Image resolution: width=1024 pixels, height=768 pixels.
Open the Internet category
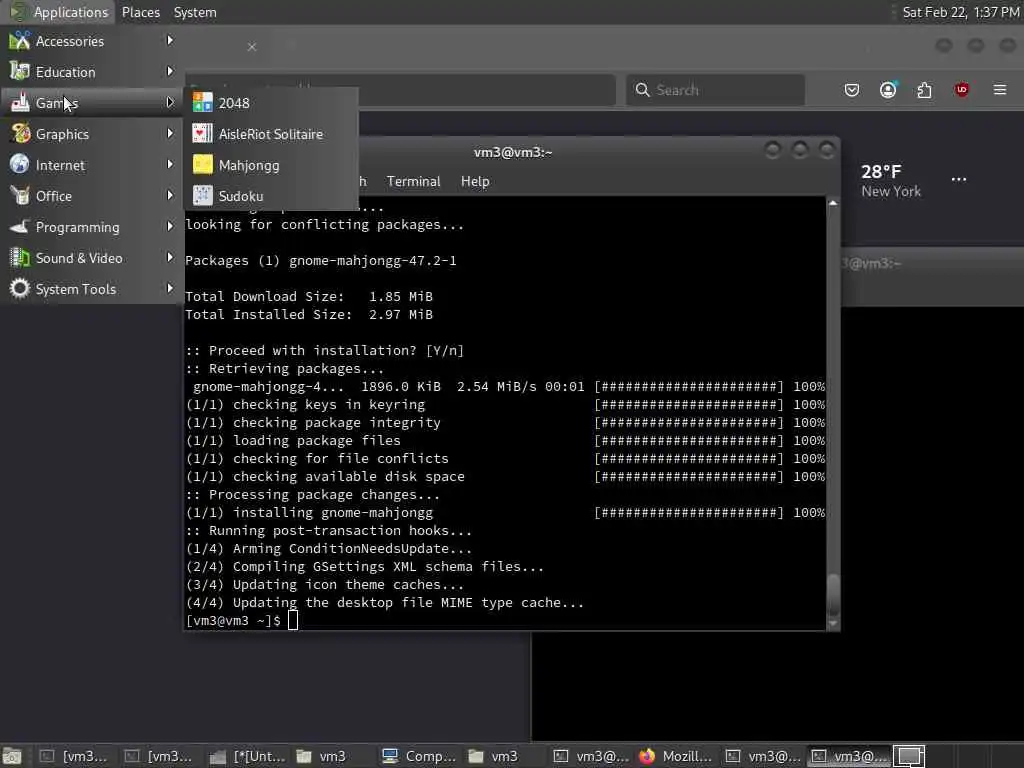[x=92, y=165]
